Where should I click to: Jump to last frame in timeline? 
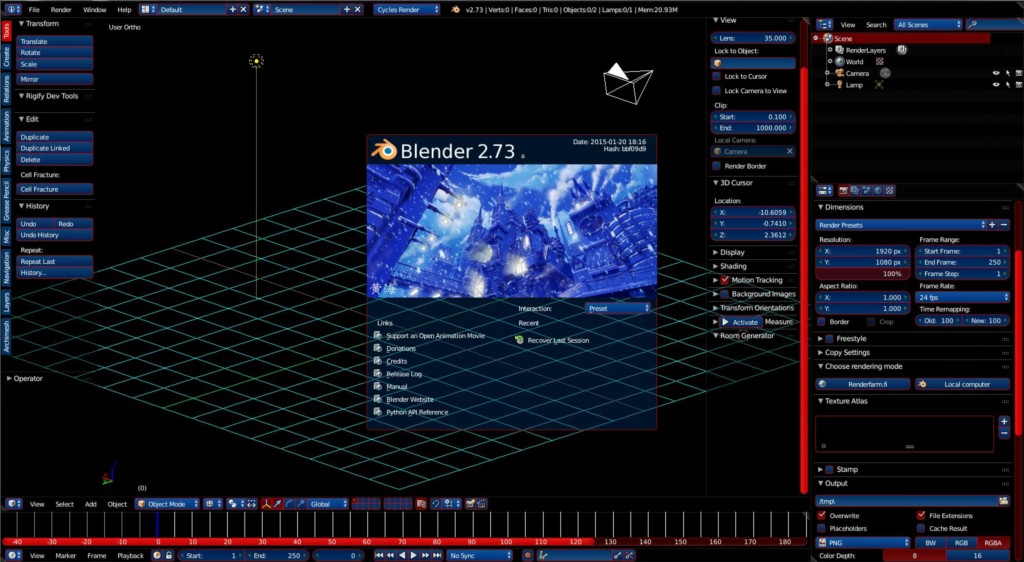click(437, 555)
